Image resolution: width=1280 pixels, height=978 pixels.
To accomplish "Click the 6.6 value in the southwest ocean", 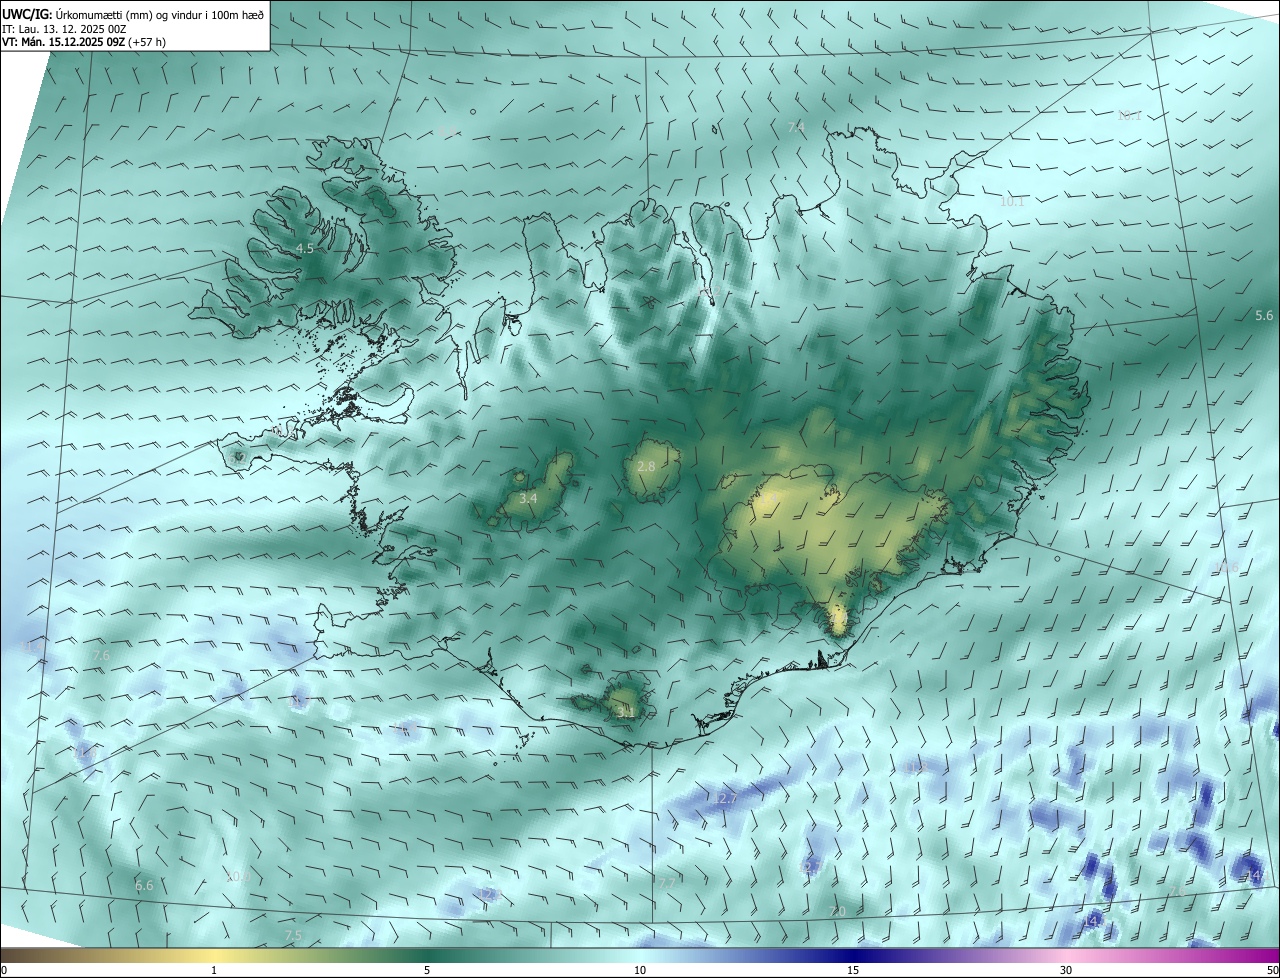I will coord(144,886).
